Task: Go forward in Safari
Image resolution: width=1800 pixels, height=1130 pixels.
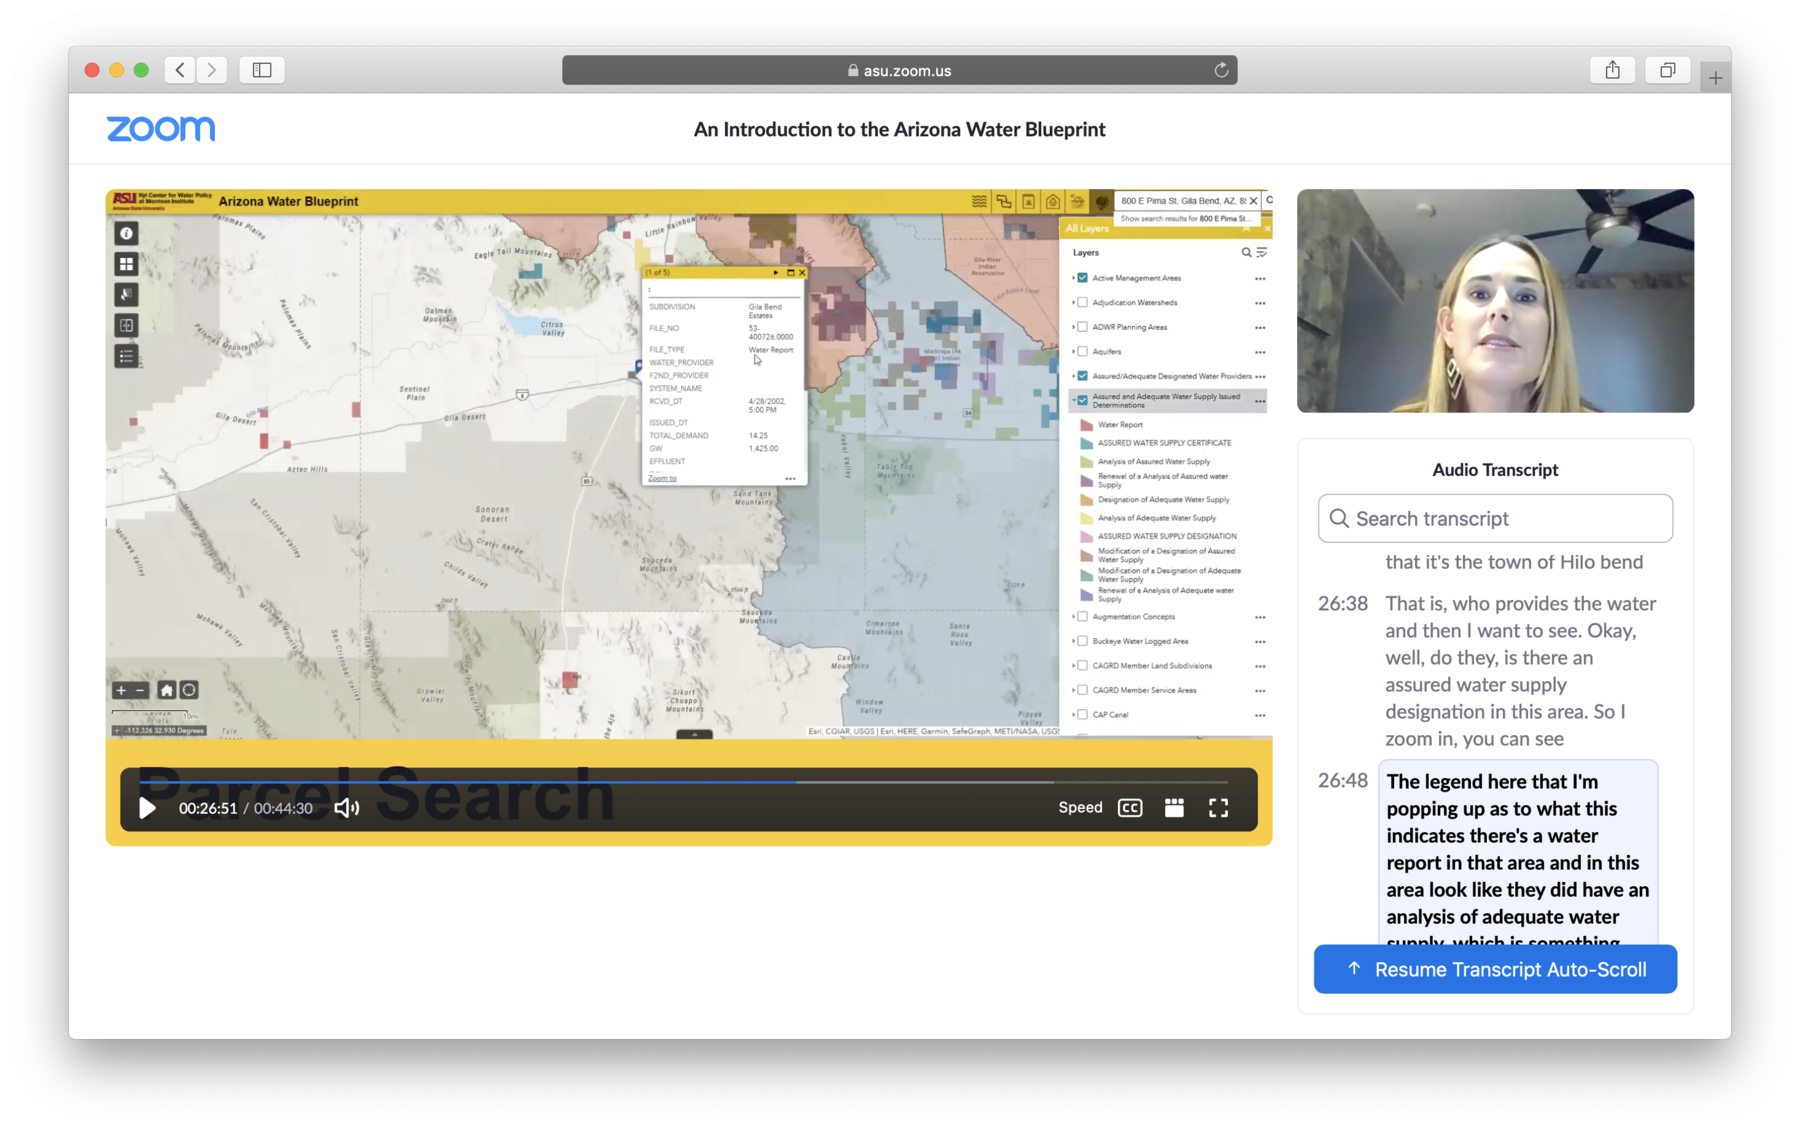Action: click(x=212, y=70)
